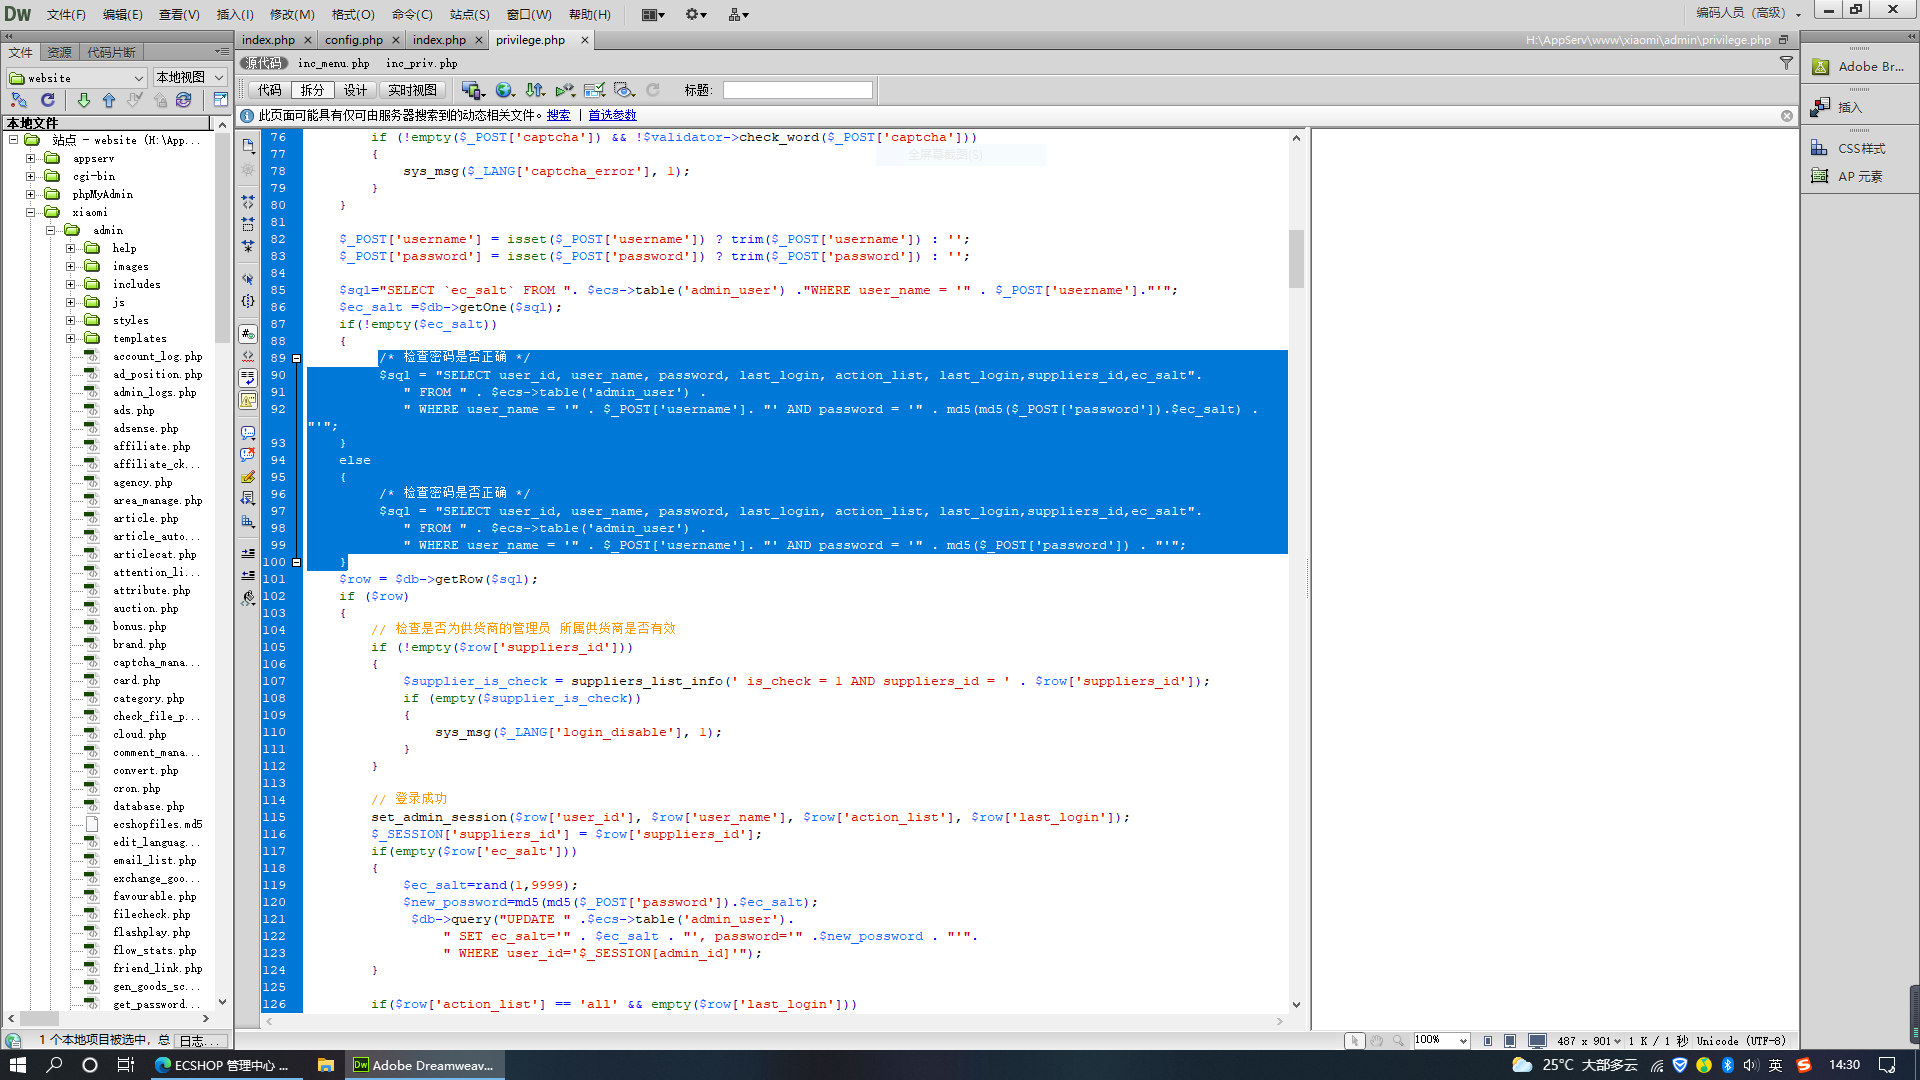
Task: Open the website site dropdown
Action: coord(76,78)
